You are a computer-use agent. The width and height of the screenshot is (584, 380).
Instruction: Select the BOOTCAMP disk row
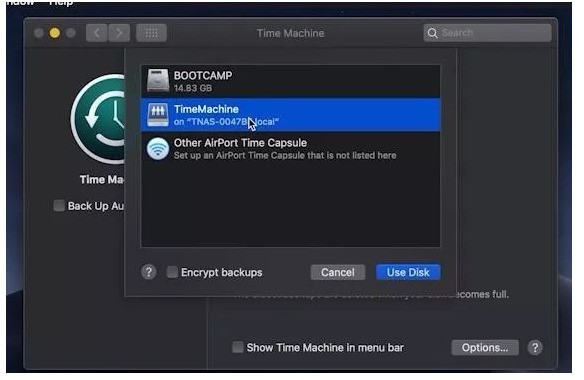tap(291, 81)
